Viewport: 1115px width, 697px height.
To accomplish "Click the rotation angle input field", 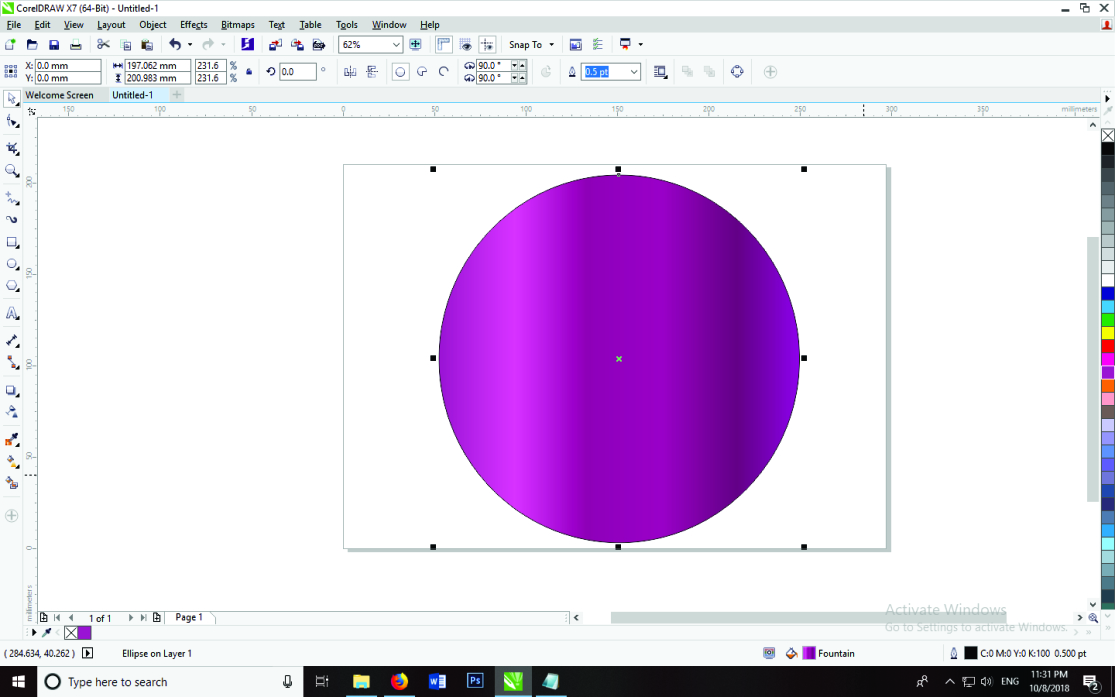I will pos(297,72).
